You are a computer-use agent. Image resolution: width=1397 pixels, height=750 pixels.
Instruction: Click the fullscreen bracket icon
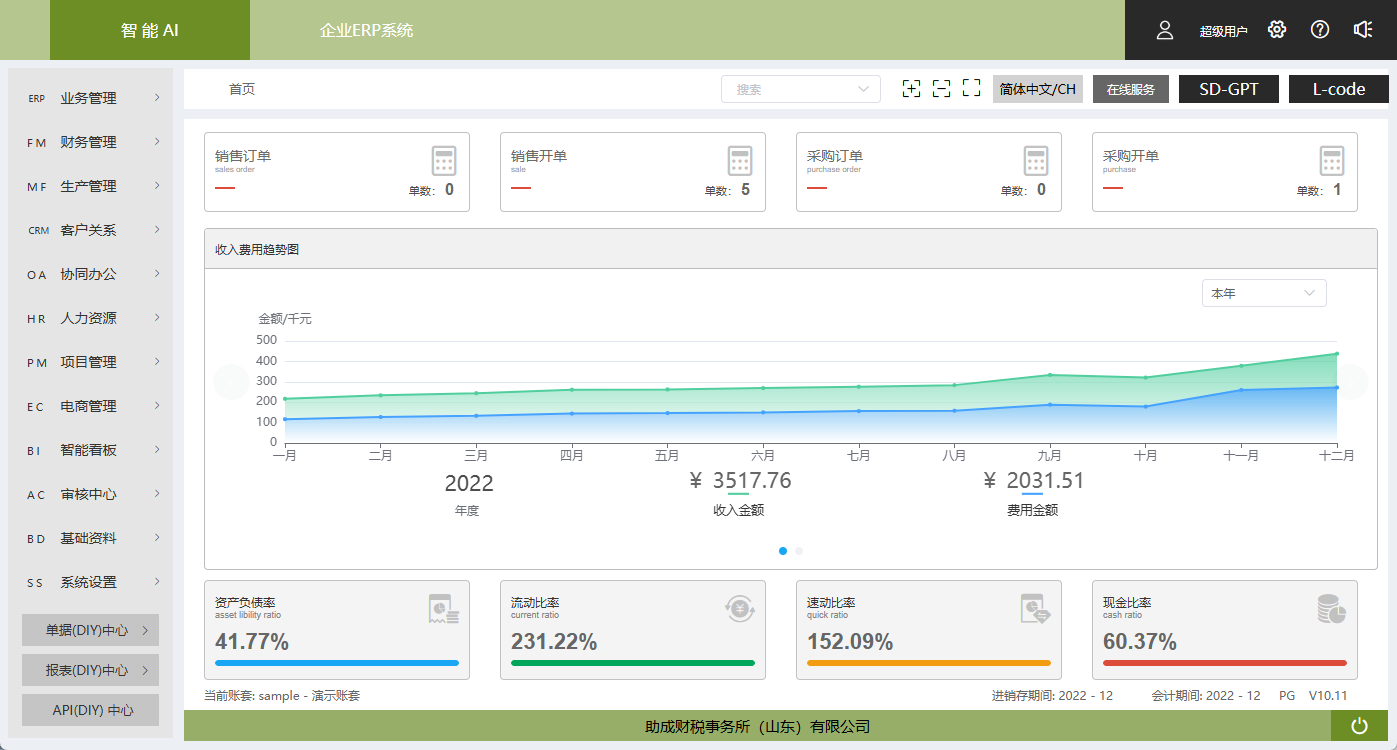[971, 89]
